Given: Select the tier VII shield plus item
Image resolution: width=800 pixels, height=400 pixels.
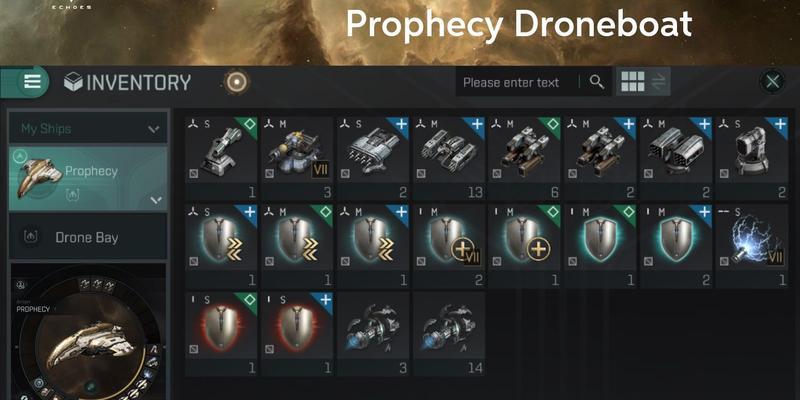Looking at the screenshot, I should click(x=449, y=245).
